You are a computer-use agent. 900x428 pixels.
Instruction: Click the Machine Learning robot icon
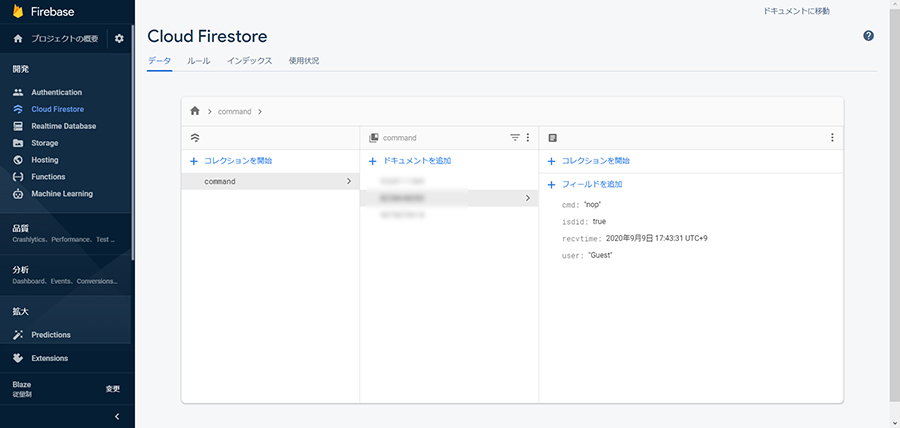[x=18, y=194]
